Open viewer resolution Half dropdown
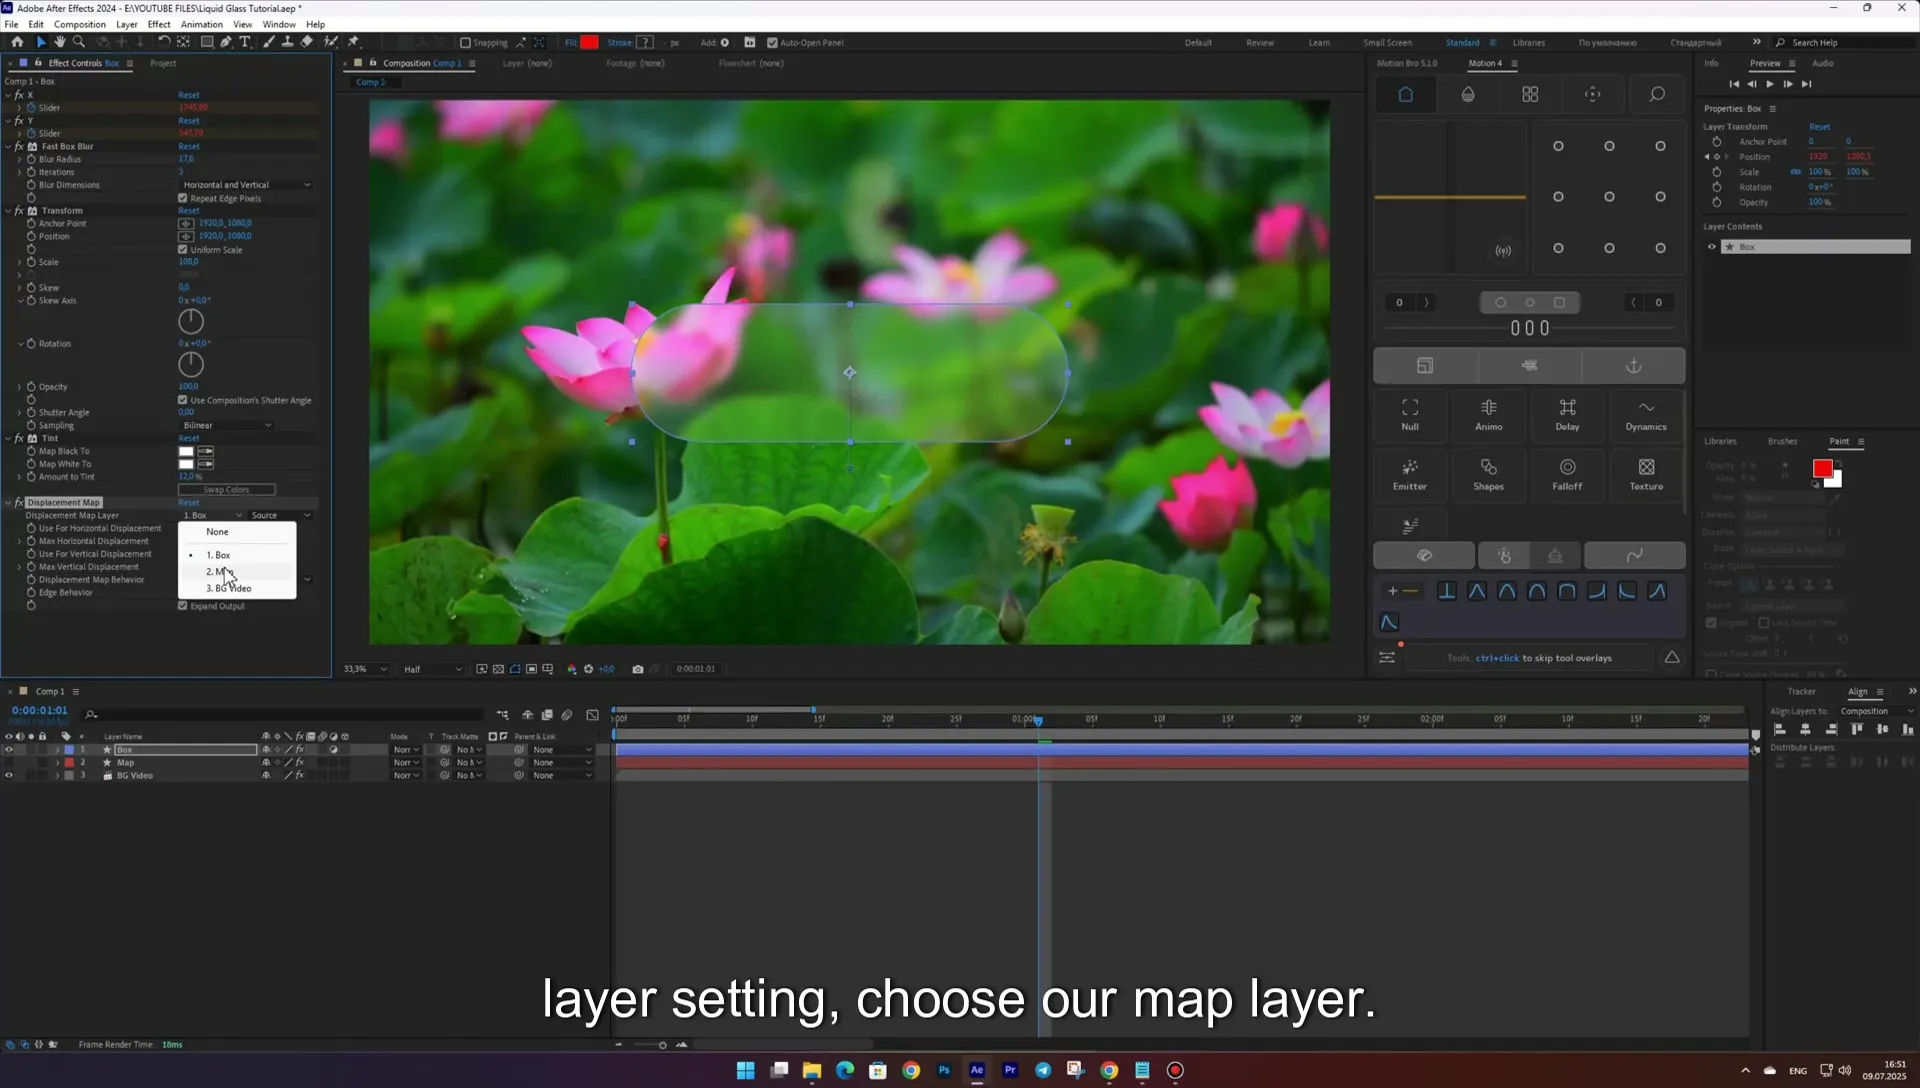This screenshot has width=1920, height=1088. (x=432, y=669)
